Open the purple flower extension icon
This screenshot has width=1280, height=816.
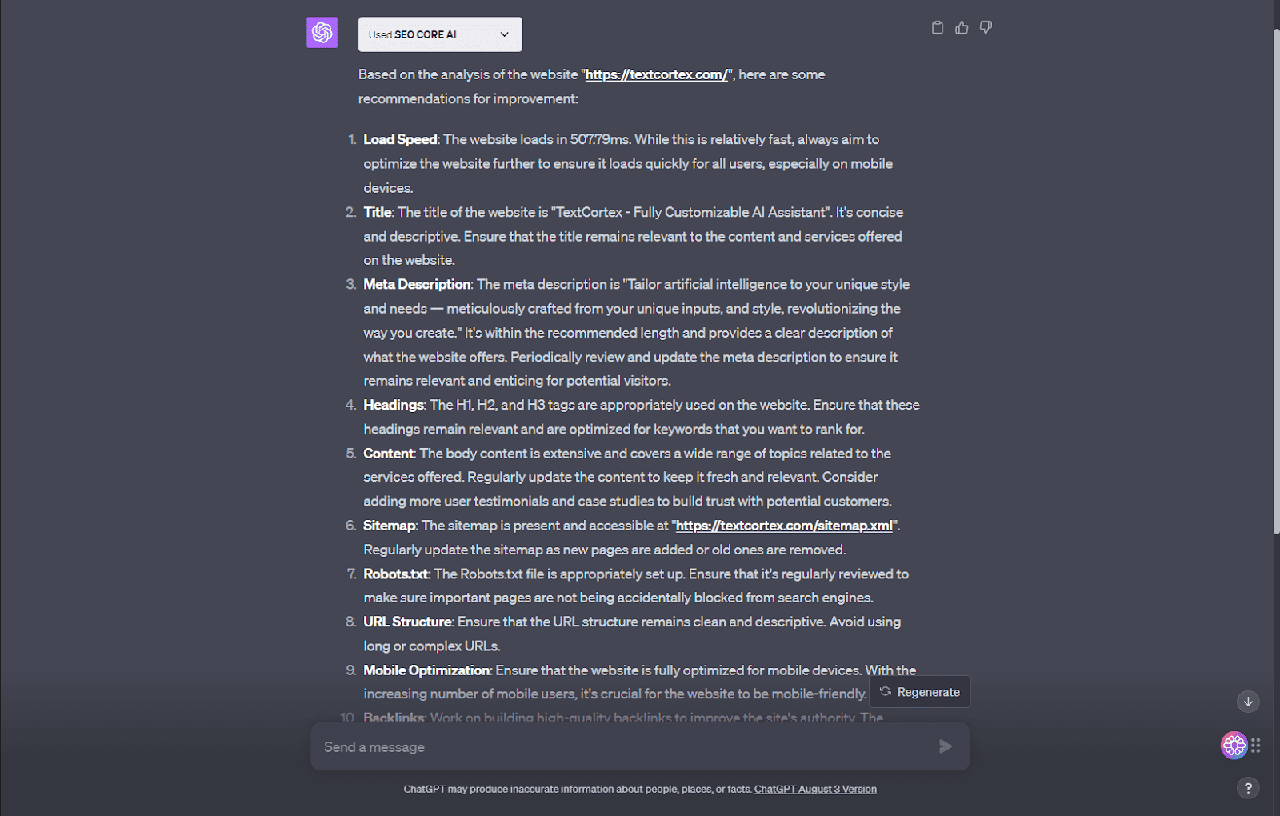pyautogui.click(x=1234, y=745)
